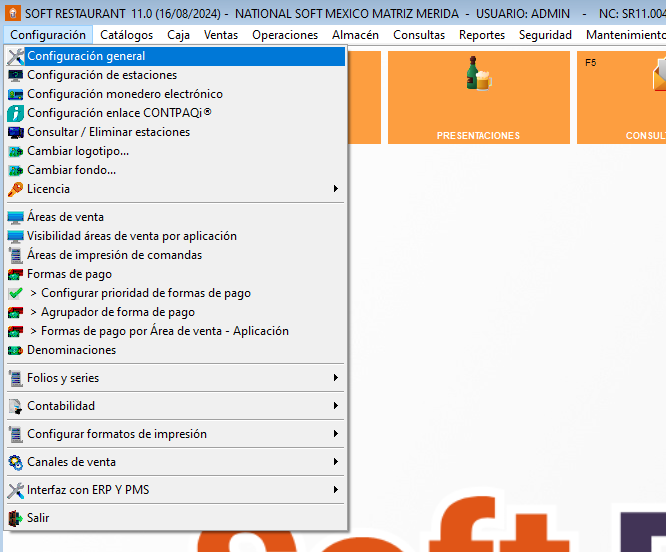This screenshot has width=666, height=552.
Task: Choose Configuración de estaciones
Action: pos(176,75)
